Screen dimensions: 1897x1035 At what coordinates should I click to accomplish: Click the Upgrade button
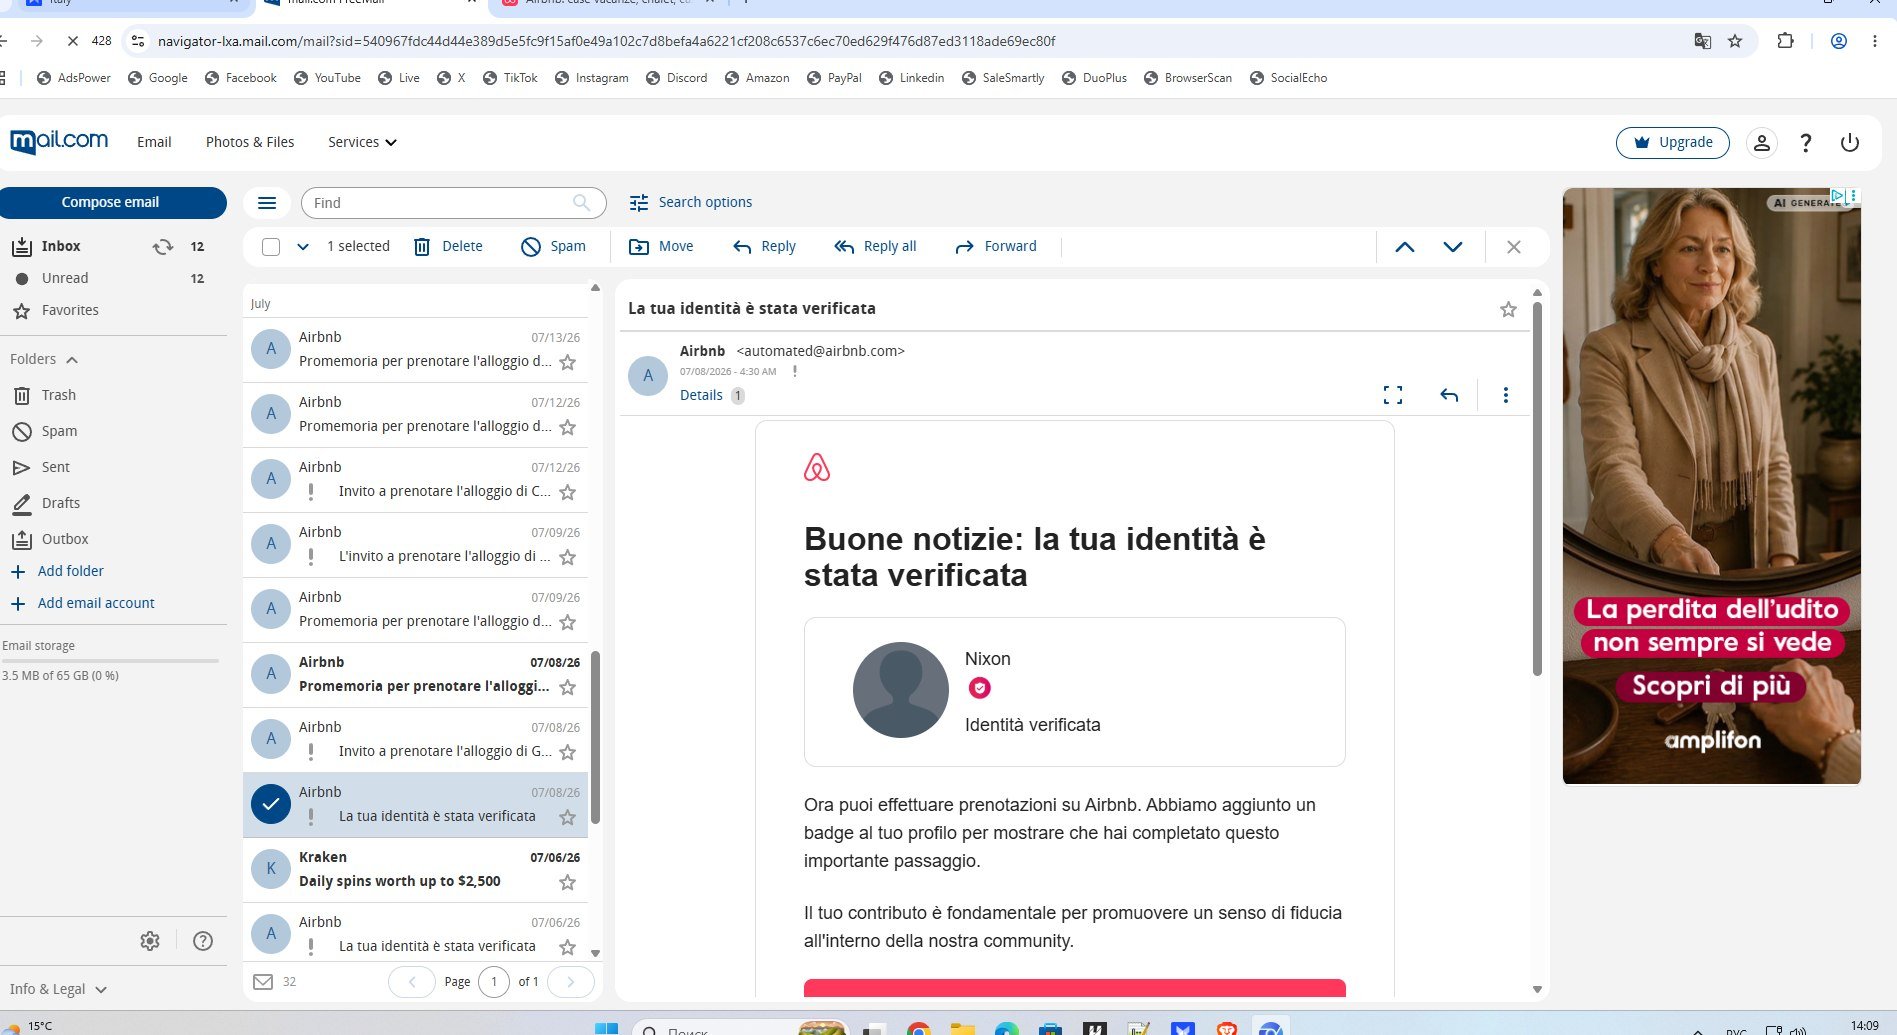pos(1673,142)
